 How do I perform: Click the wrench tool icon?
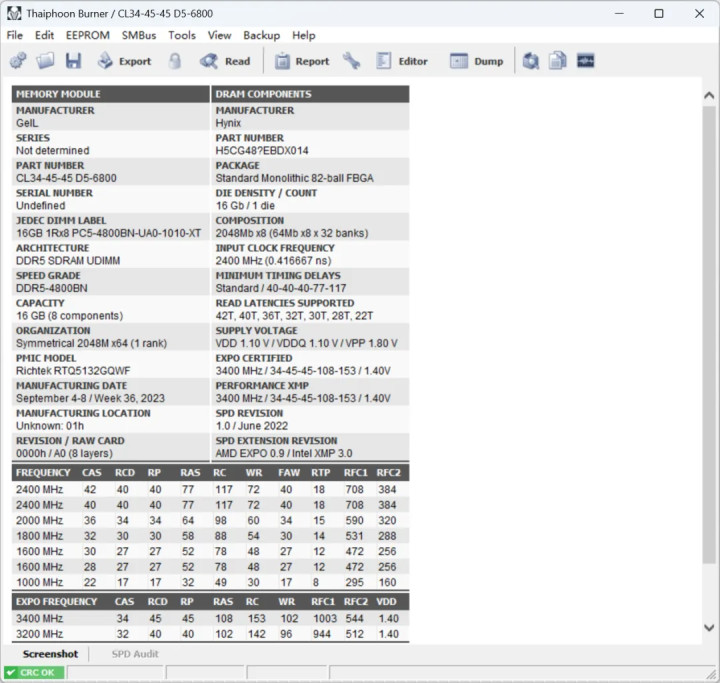click(x=351, y=61)
